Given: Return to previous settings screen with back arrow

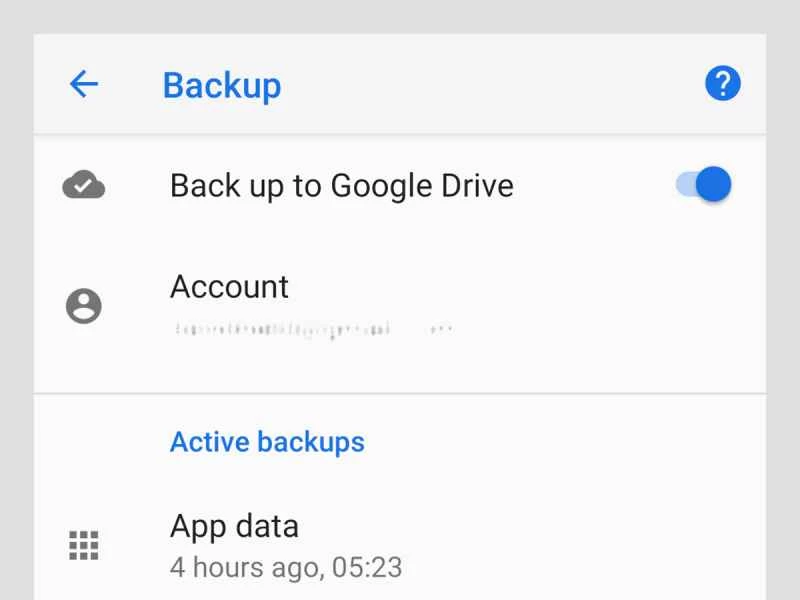Looking at the screenshot, I should 84,84.
